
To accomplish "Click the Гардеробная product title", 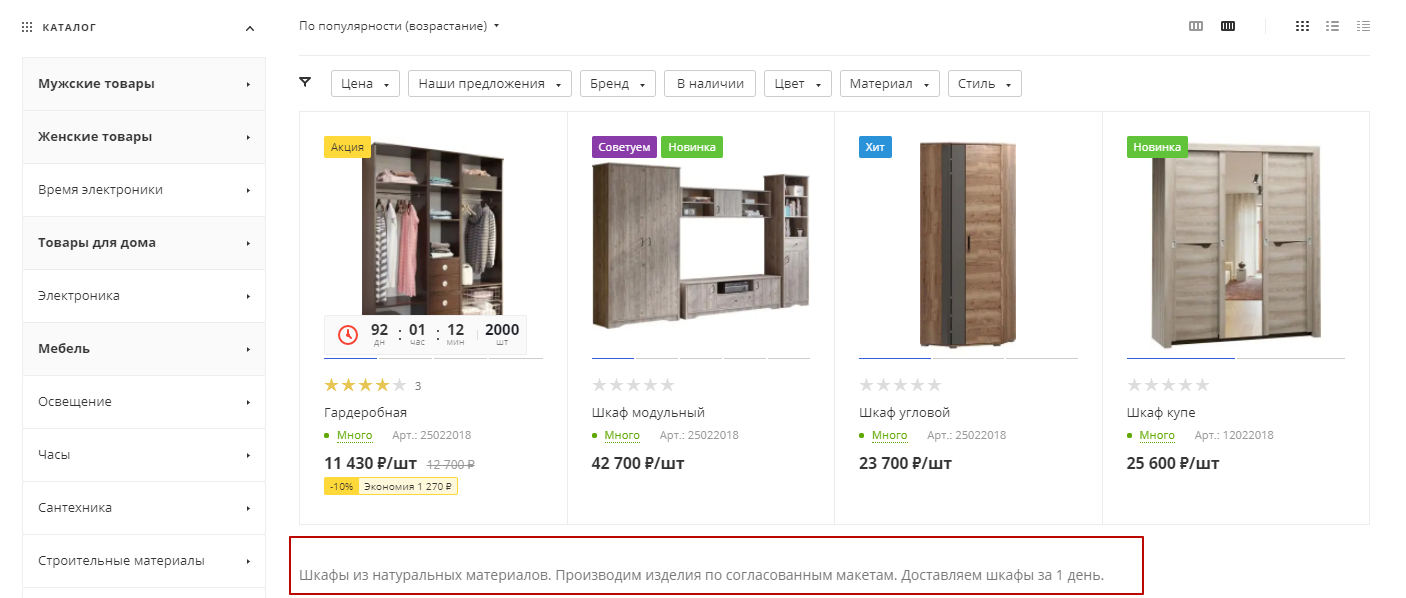I will (x=365, y=412).
